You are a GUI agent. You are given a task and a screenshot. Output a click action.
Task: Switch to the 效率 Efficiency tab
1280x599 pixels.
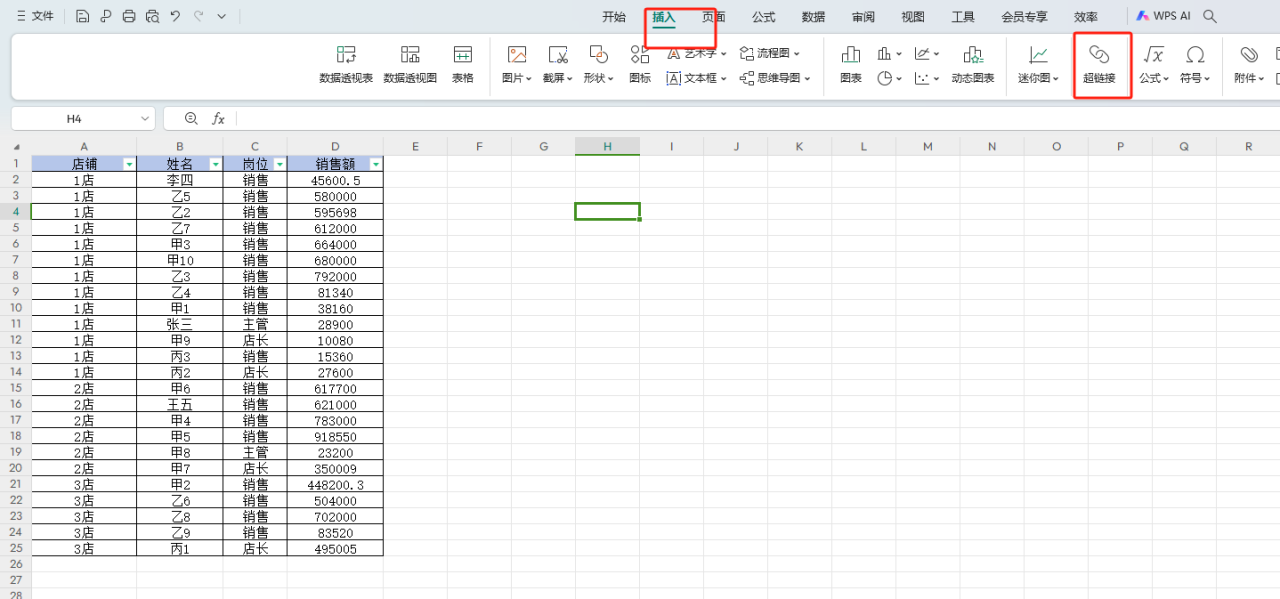coord(1086,17)
